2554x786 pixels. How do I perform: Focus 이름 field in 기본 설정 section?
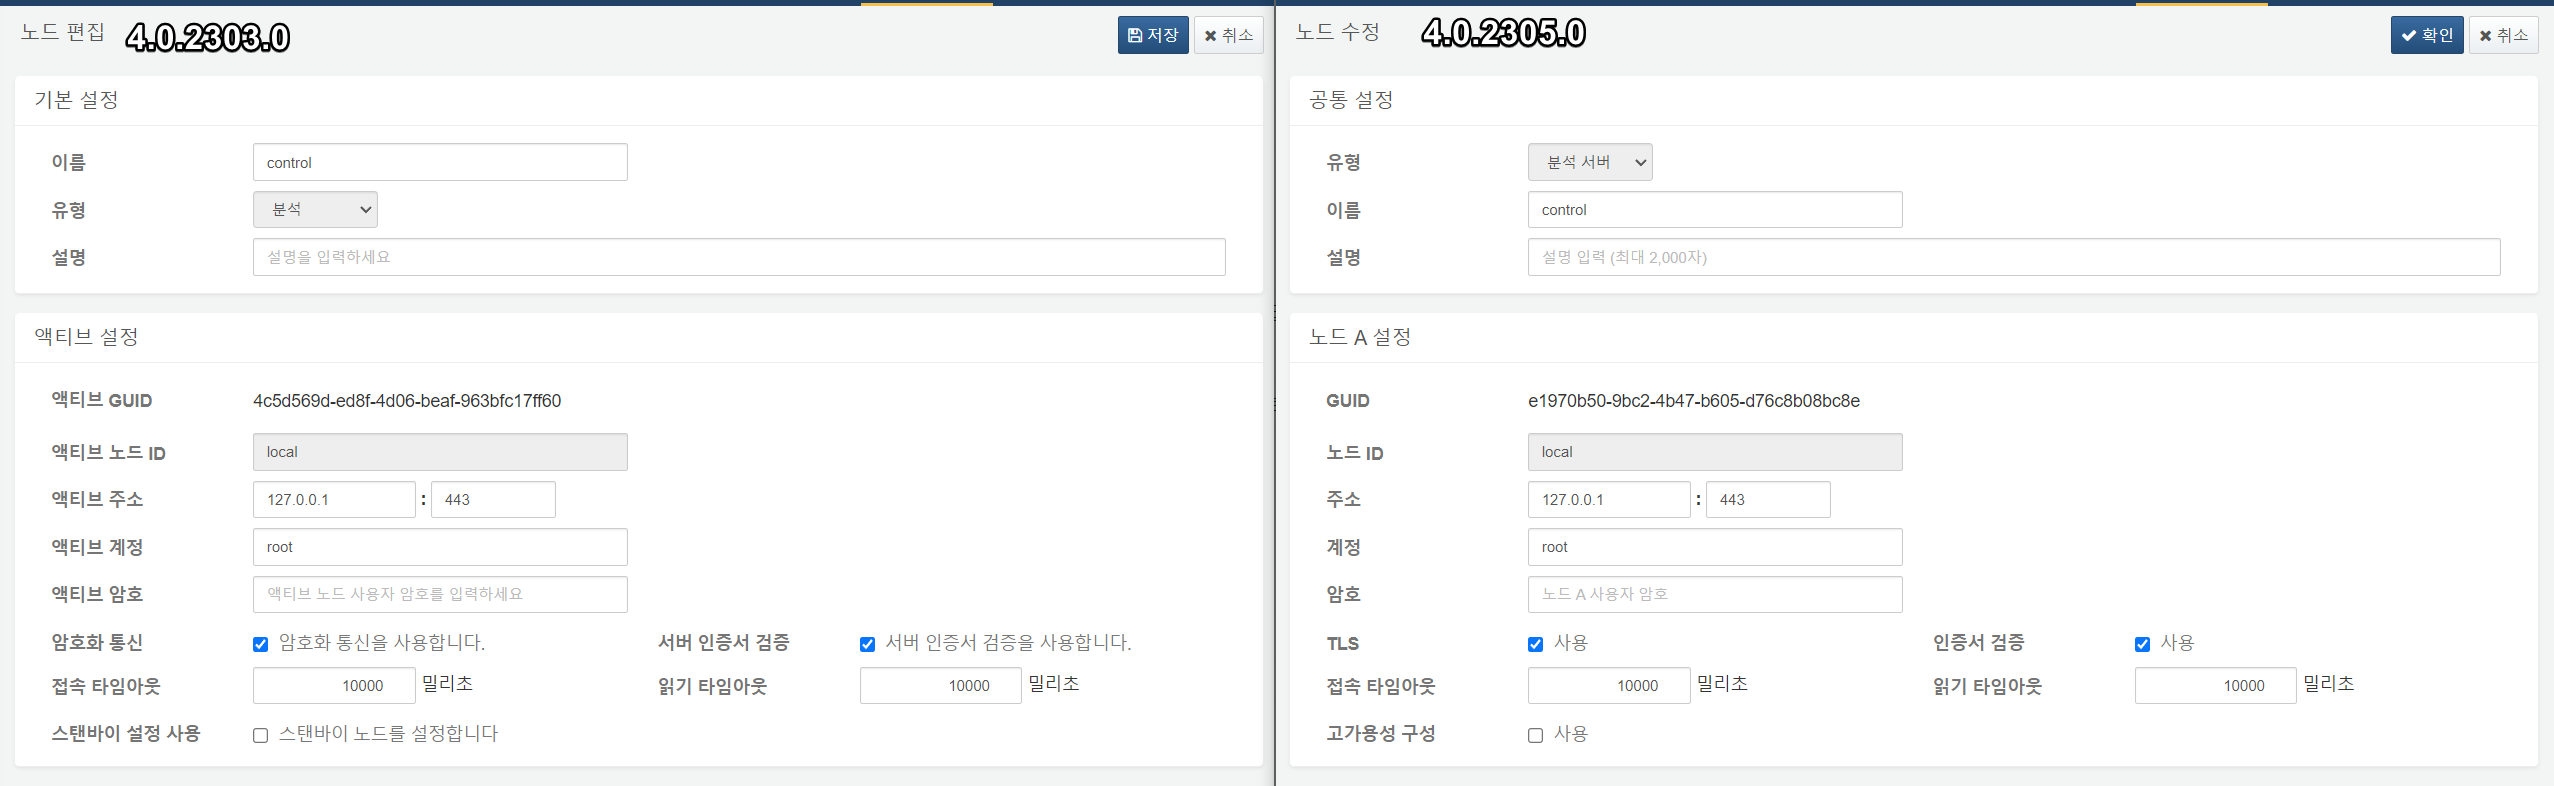pyautogui.click(x=440, y=162)
